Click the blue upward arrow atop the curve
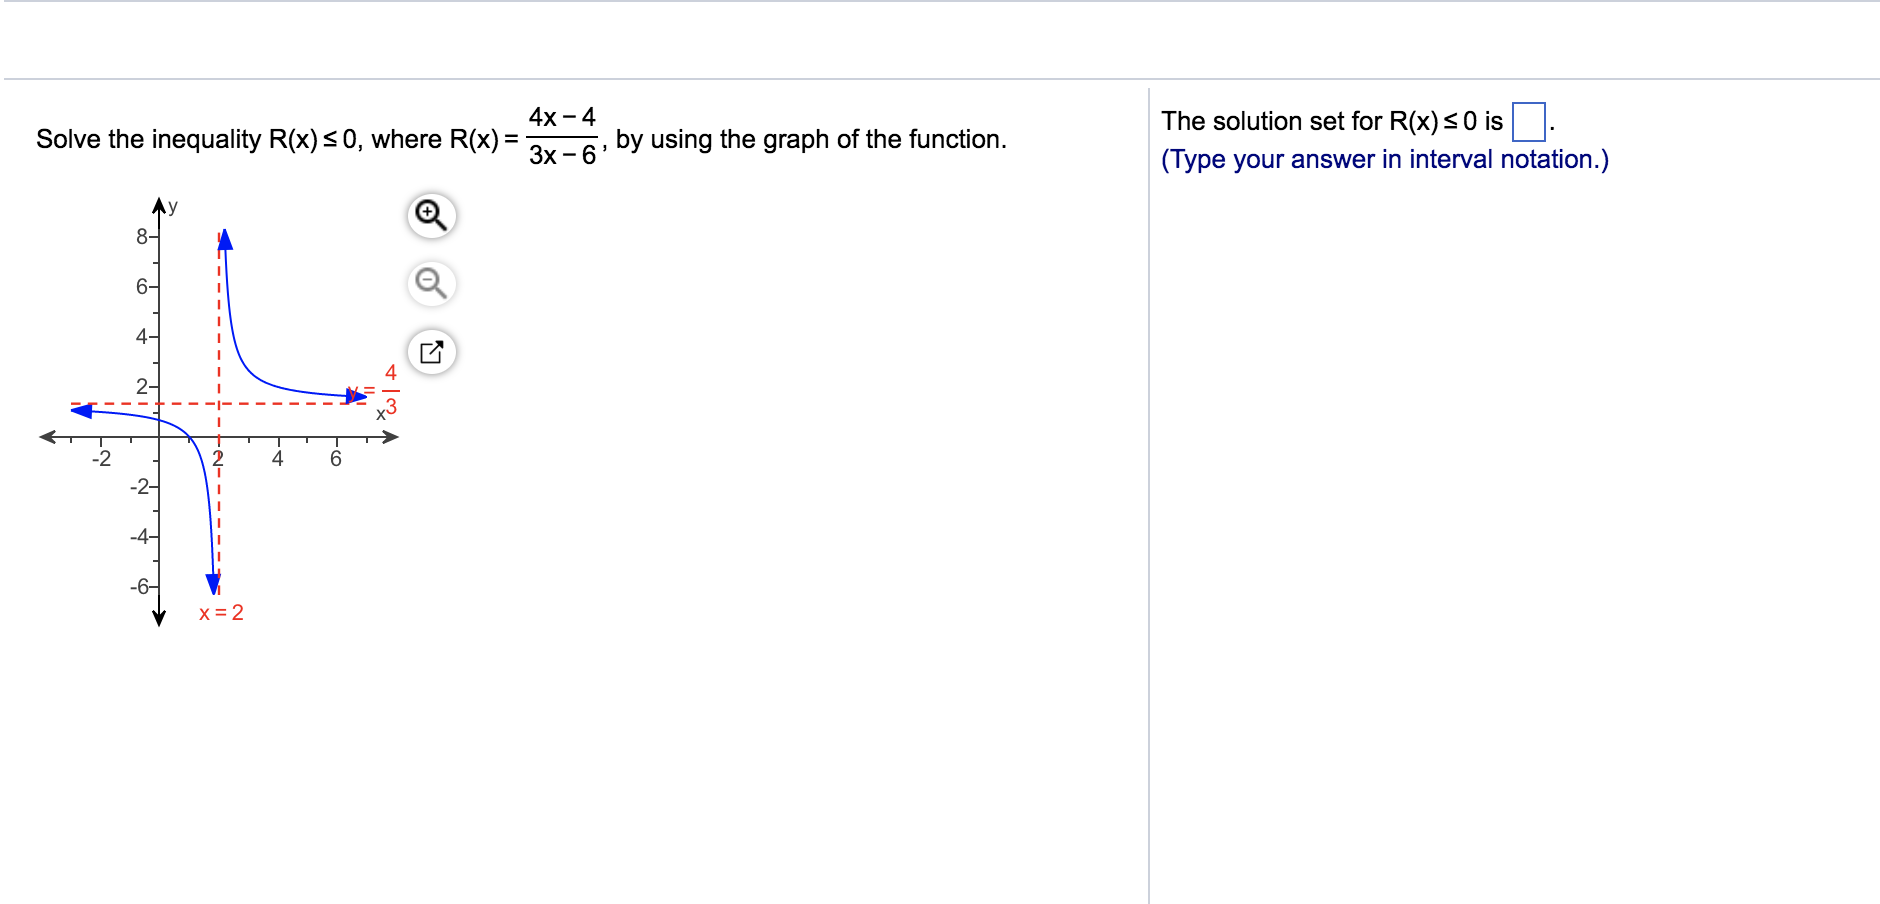 (x=225, y=239)
